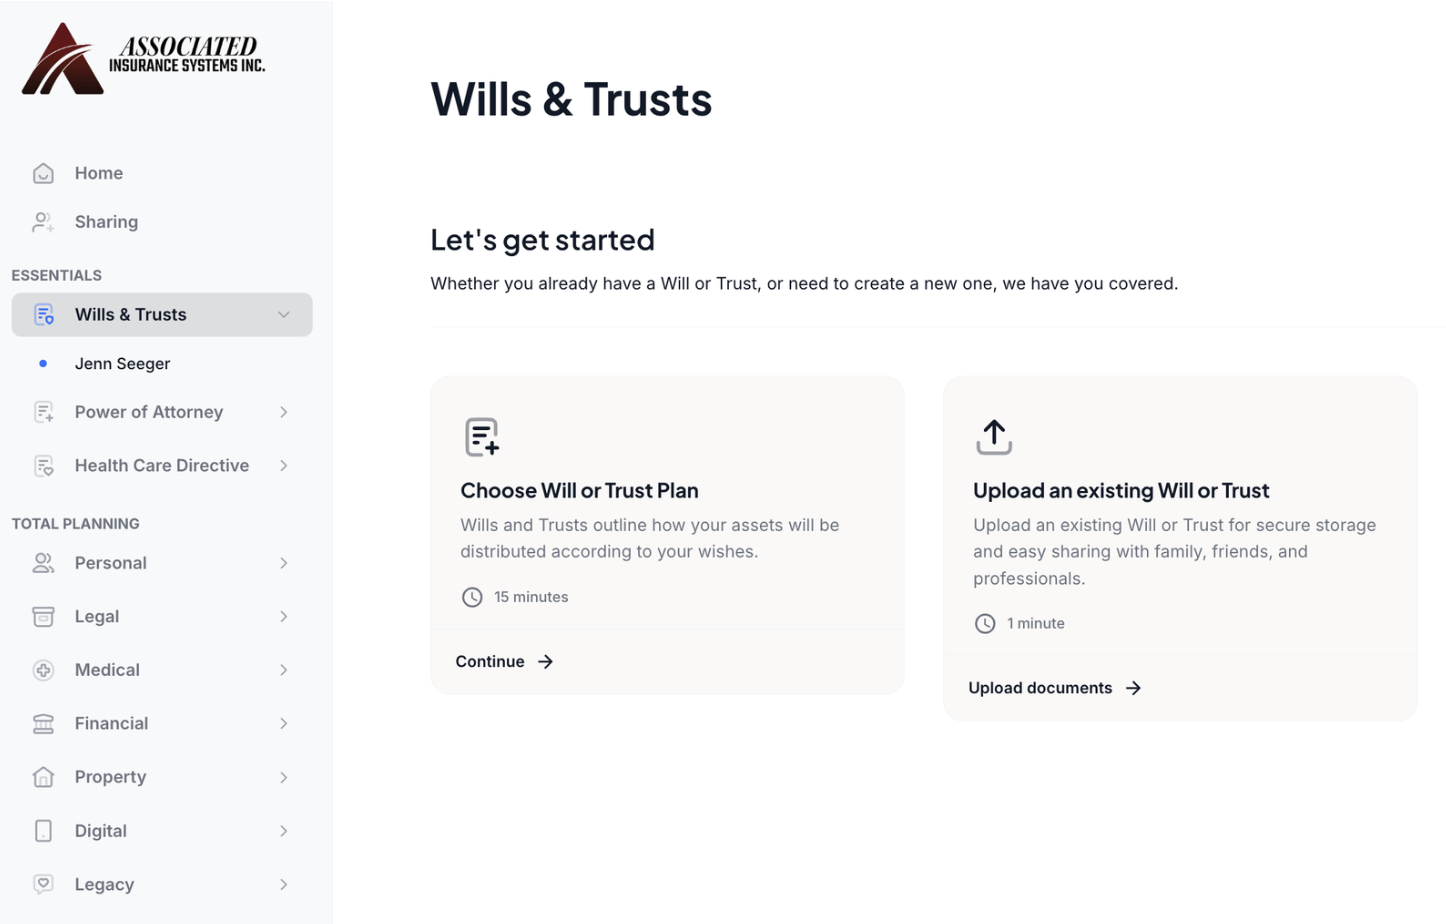
Task: Click the Health Care Directive icon
Action: tap(43, 466)
